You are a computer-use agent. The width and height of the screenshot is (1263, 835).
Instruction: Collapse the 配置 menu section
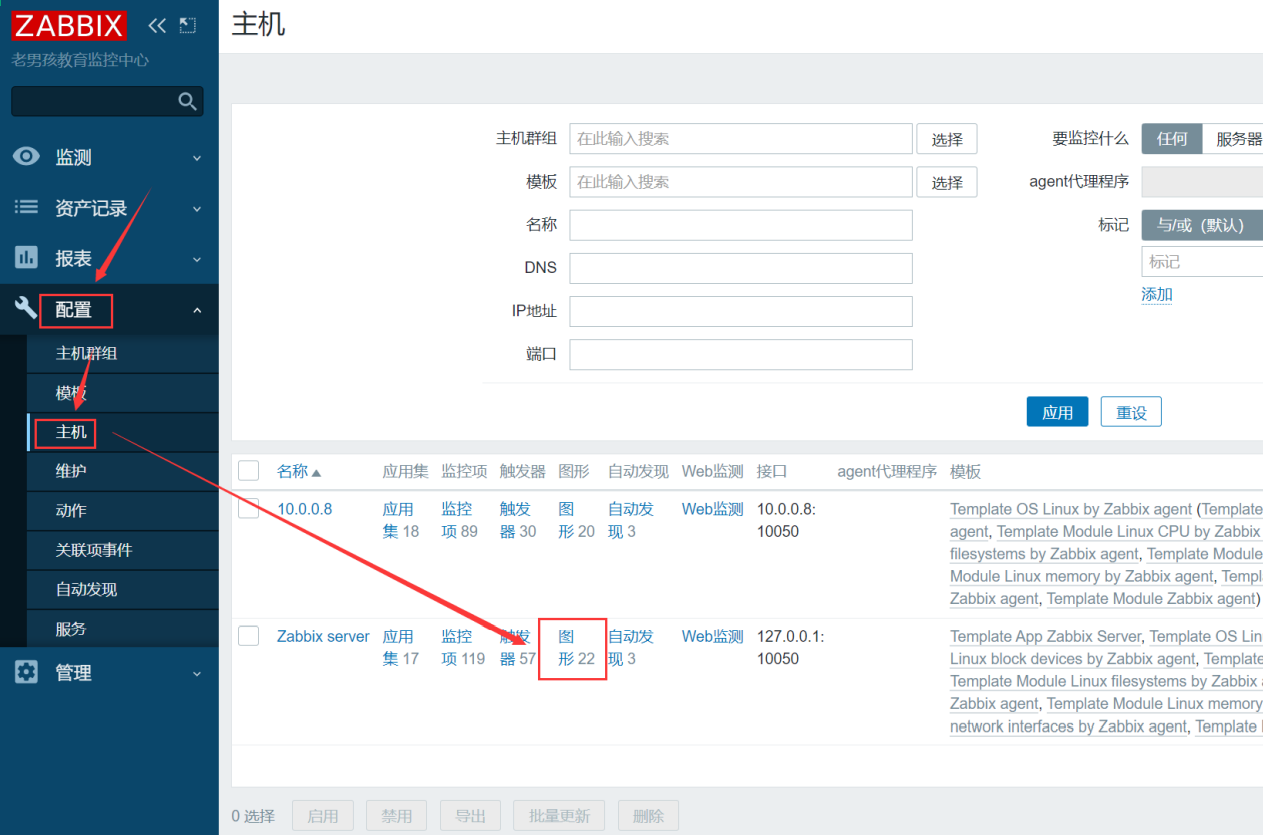109,310
